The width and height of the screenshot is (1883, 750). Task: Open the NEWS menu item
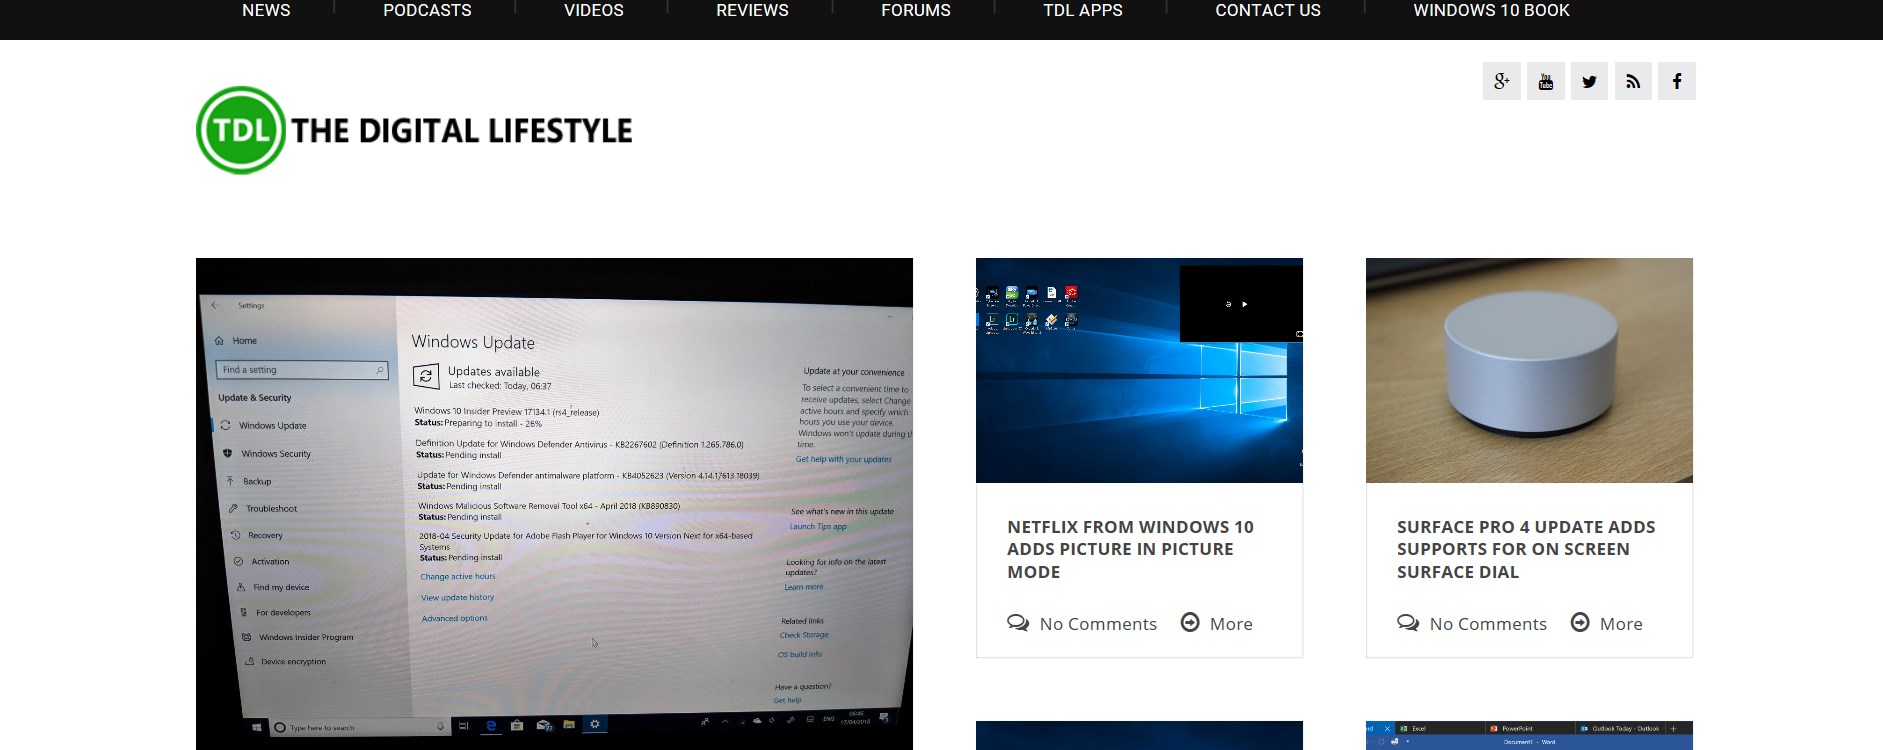point(266,11)
